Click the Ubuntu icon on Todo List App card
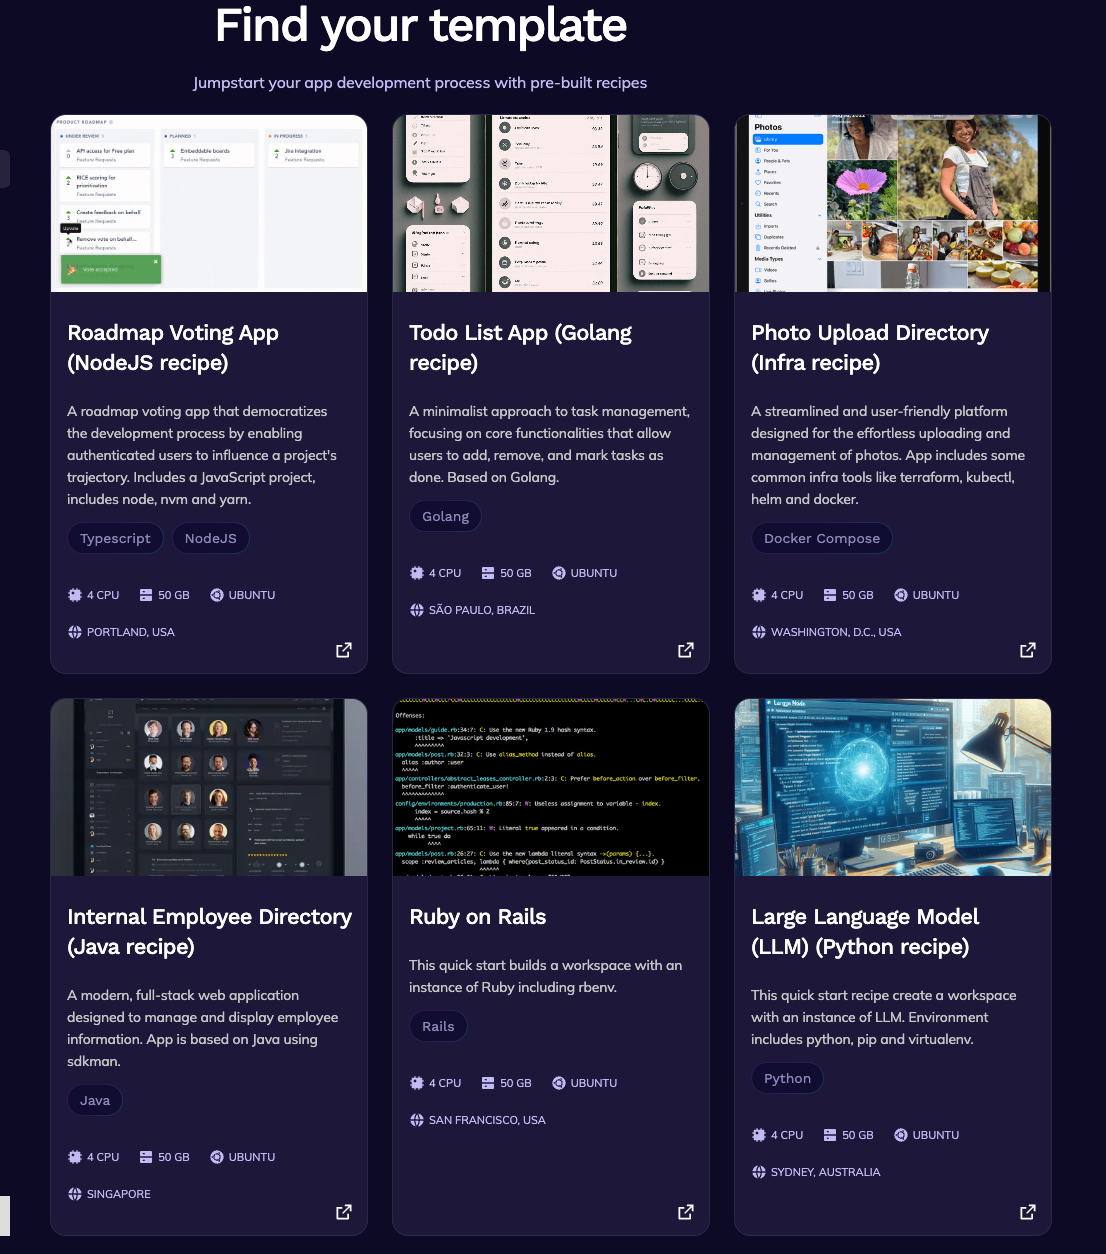The width and height of the screenshot is (1106, 1254). click(x=558, y=572)
